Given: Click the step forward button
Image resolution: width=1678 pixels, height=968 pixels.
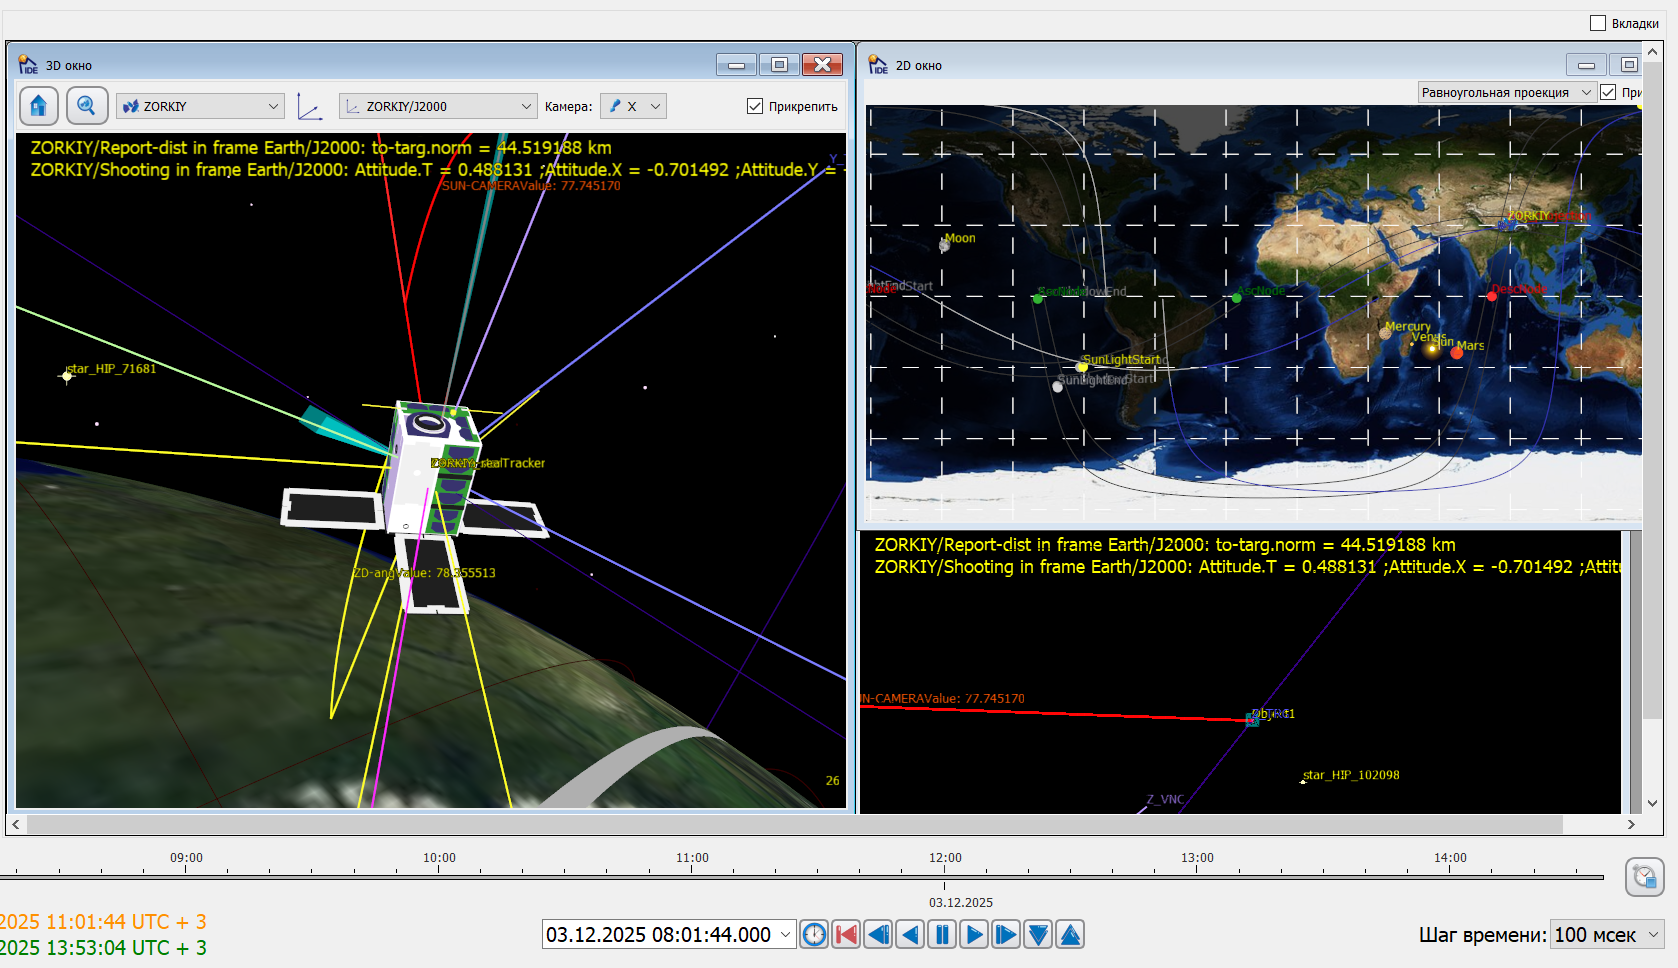Looking at the screenshot, I should pos(1006,935).
